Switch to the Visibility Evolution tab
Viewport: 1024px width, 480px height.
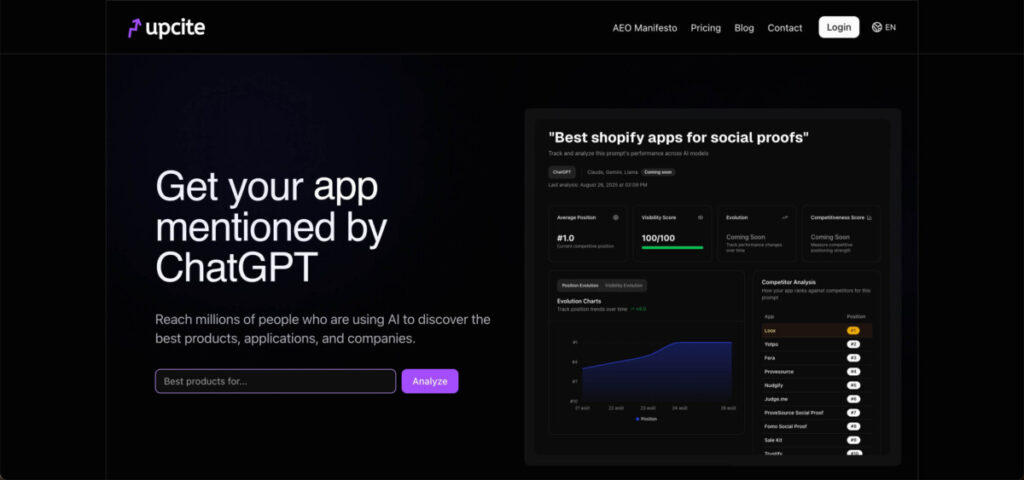click(x=624, y=285)
